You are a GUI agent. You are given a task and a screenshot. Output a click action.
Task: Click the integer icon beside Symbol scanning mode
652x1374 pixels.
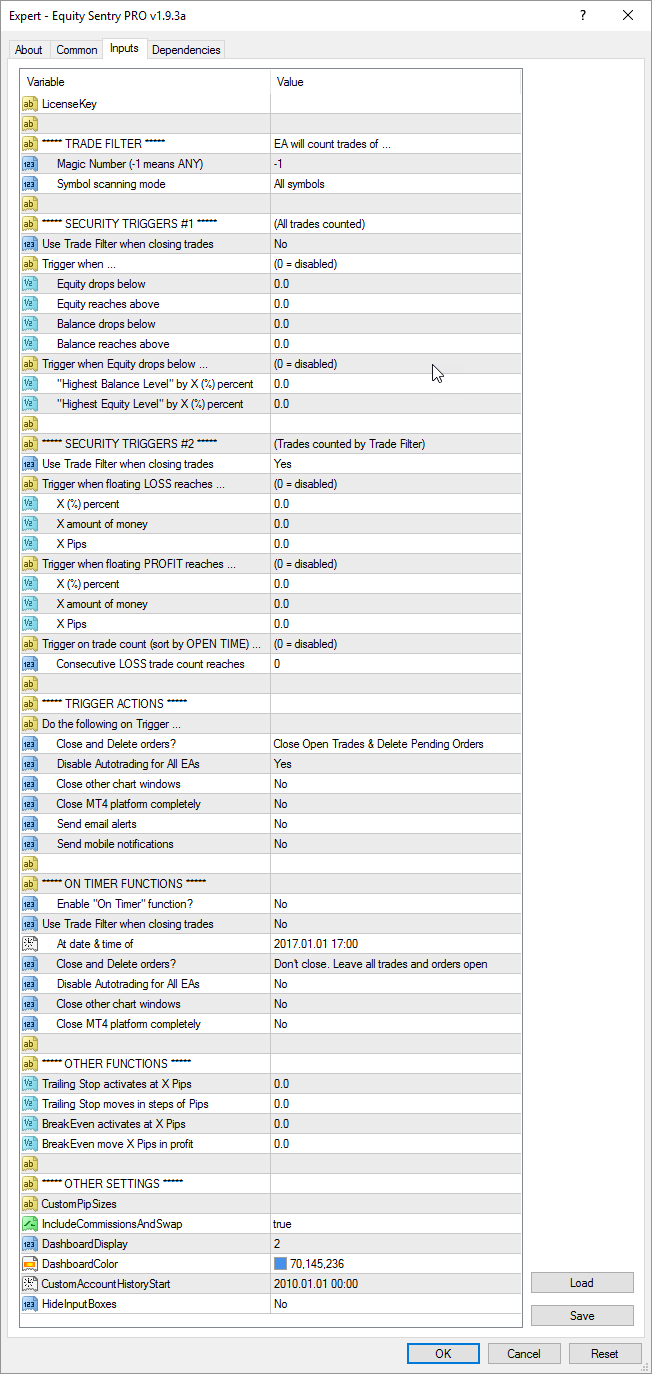pos(29,184)
